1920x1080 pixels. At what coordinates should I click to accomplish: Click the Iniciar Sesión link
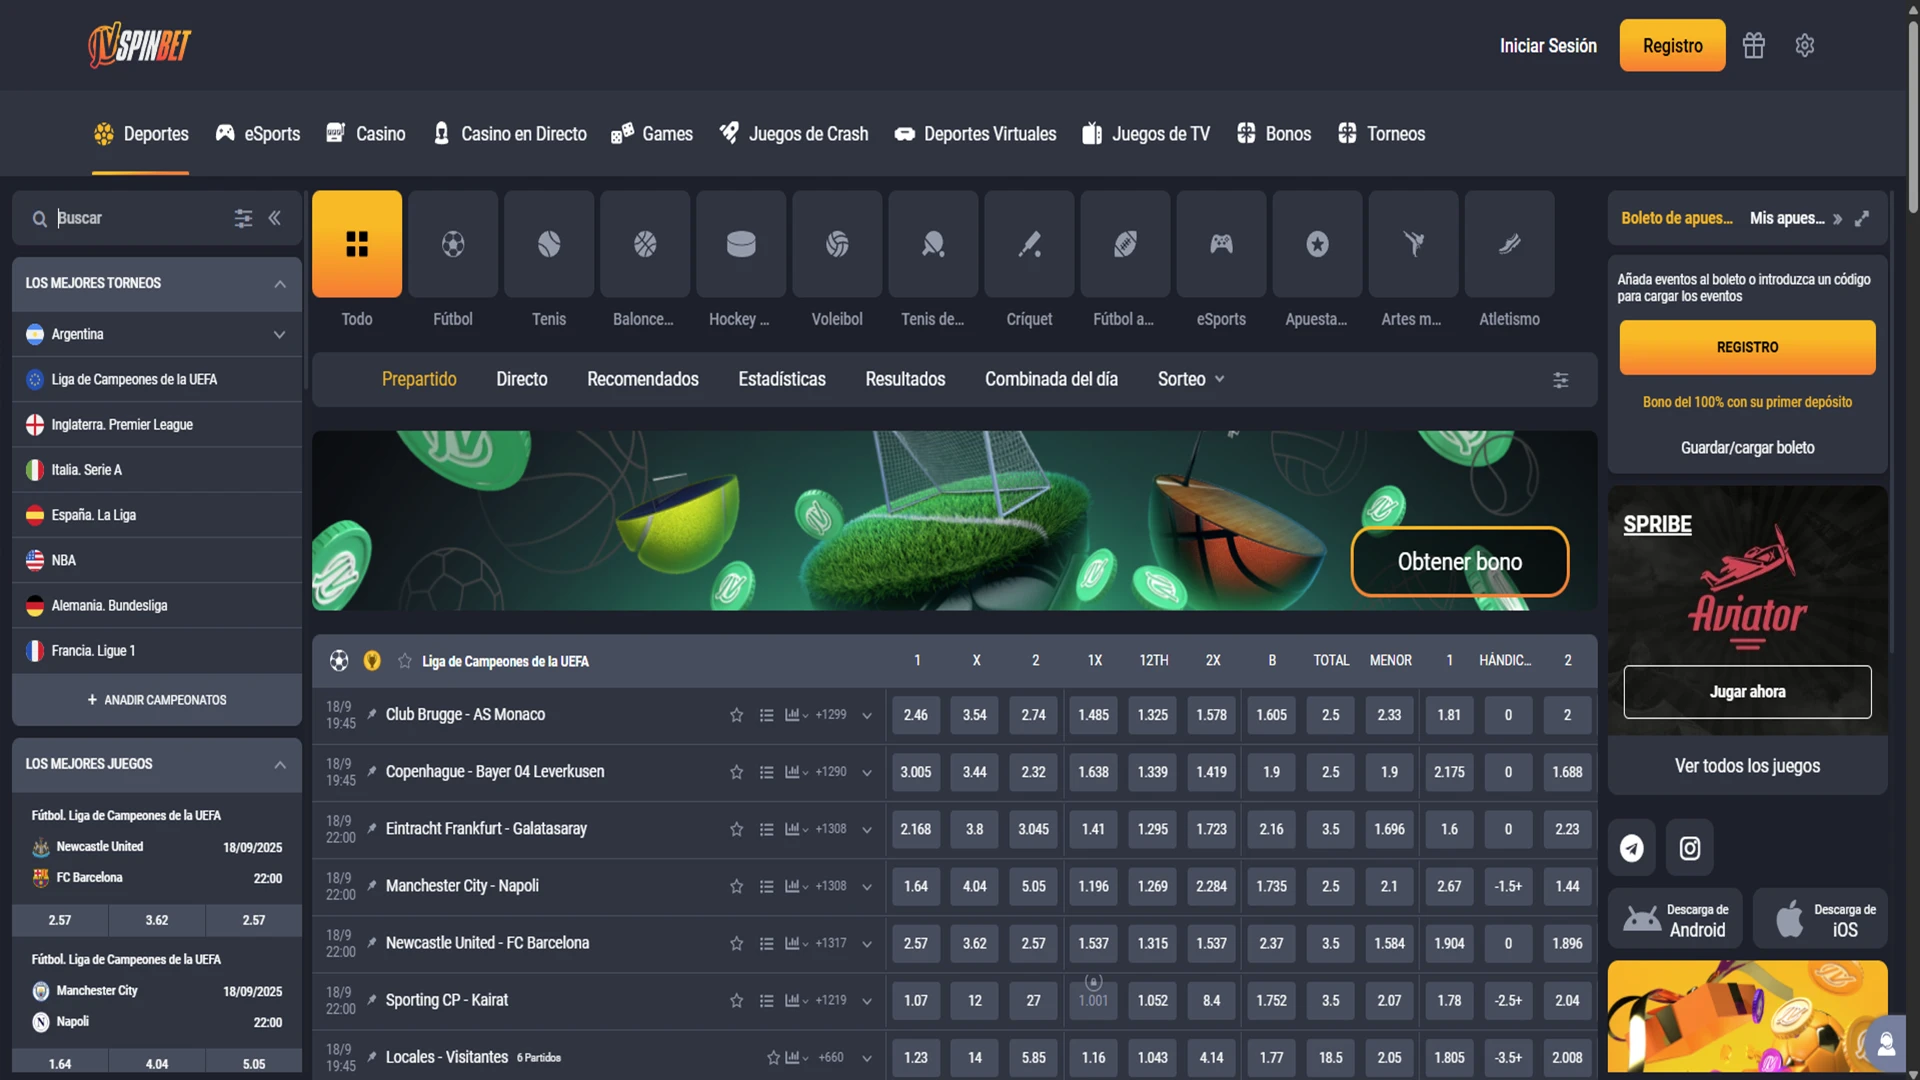1548,46
